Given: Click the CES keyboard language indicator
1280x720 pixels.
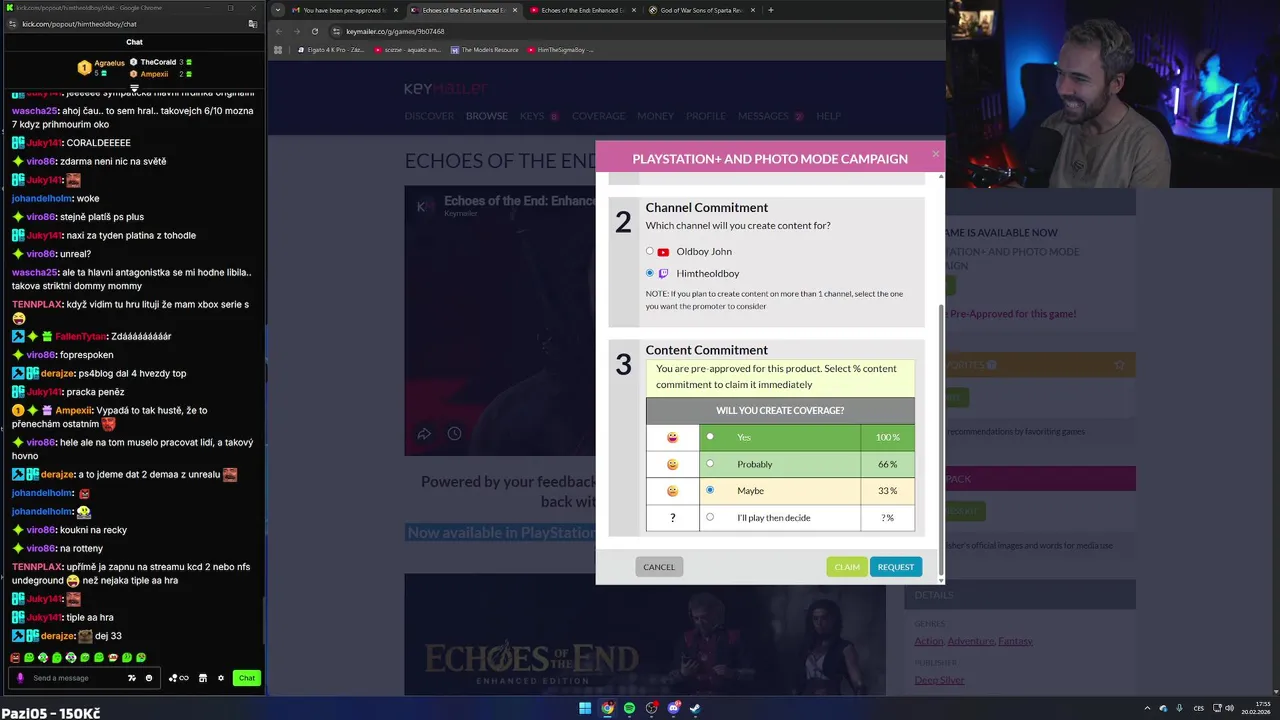Looking at the screenshot, I should point(1198,708).
